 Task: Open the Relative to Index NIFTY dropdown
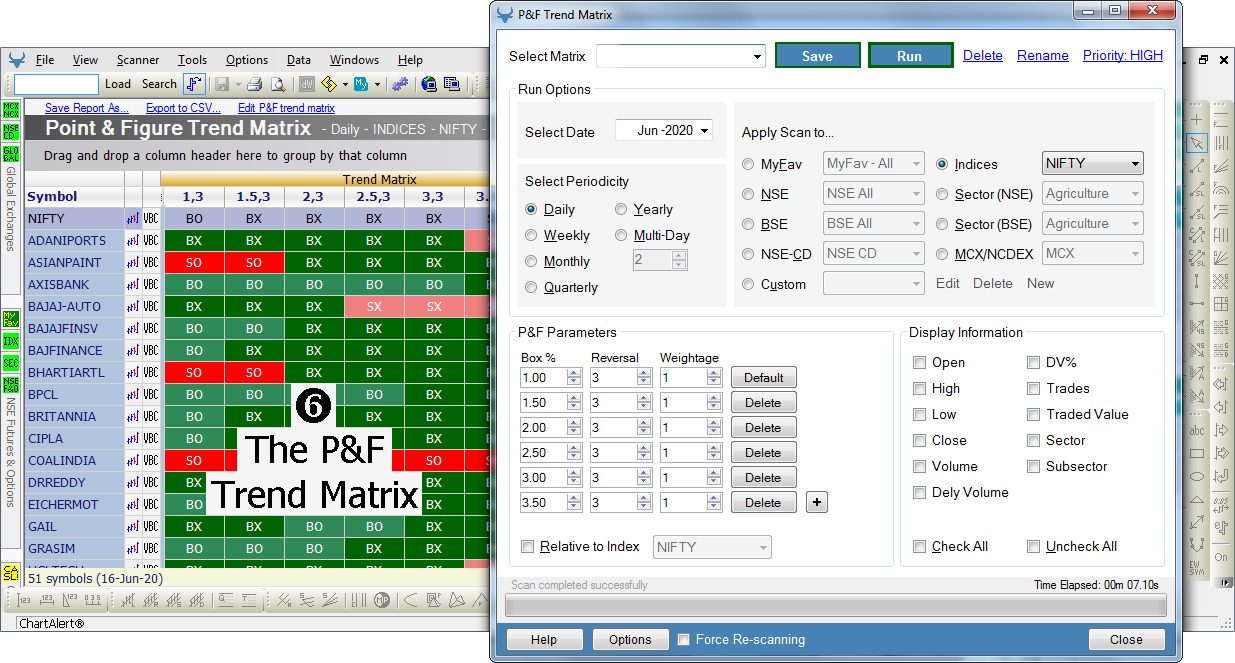(712, 547)
